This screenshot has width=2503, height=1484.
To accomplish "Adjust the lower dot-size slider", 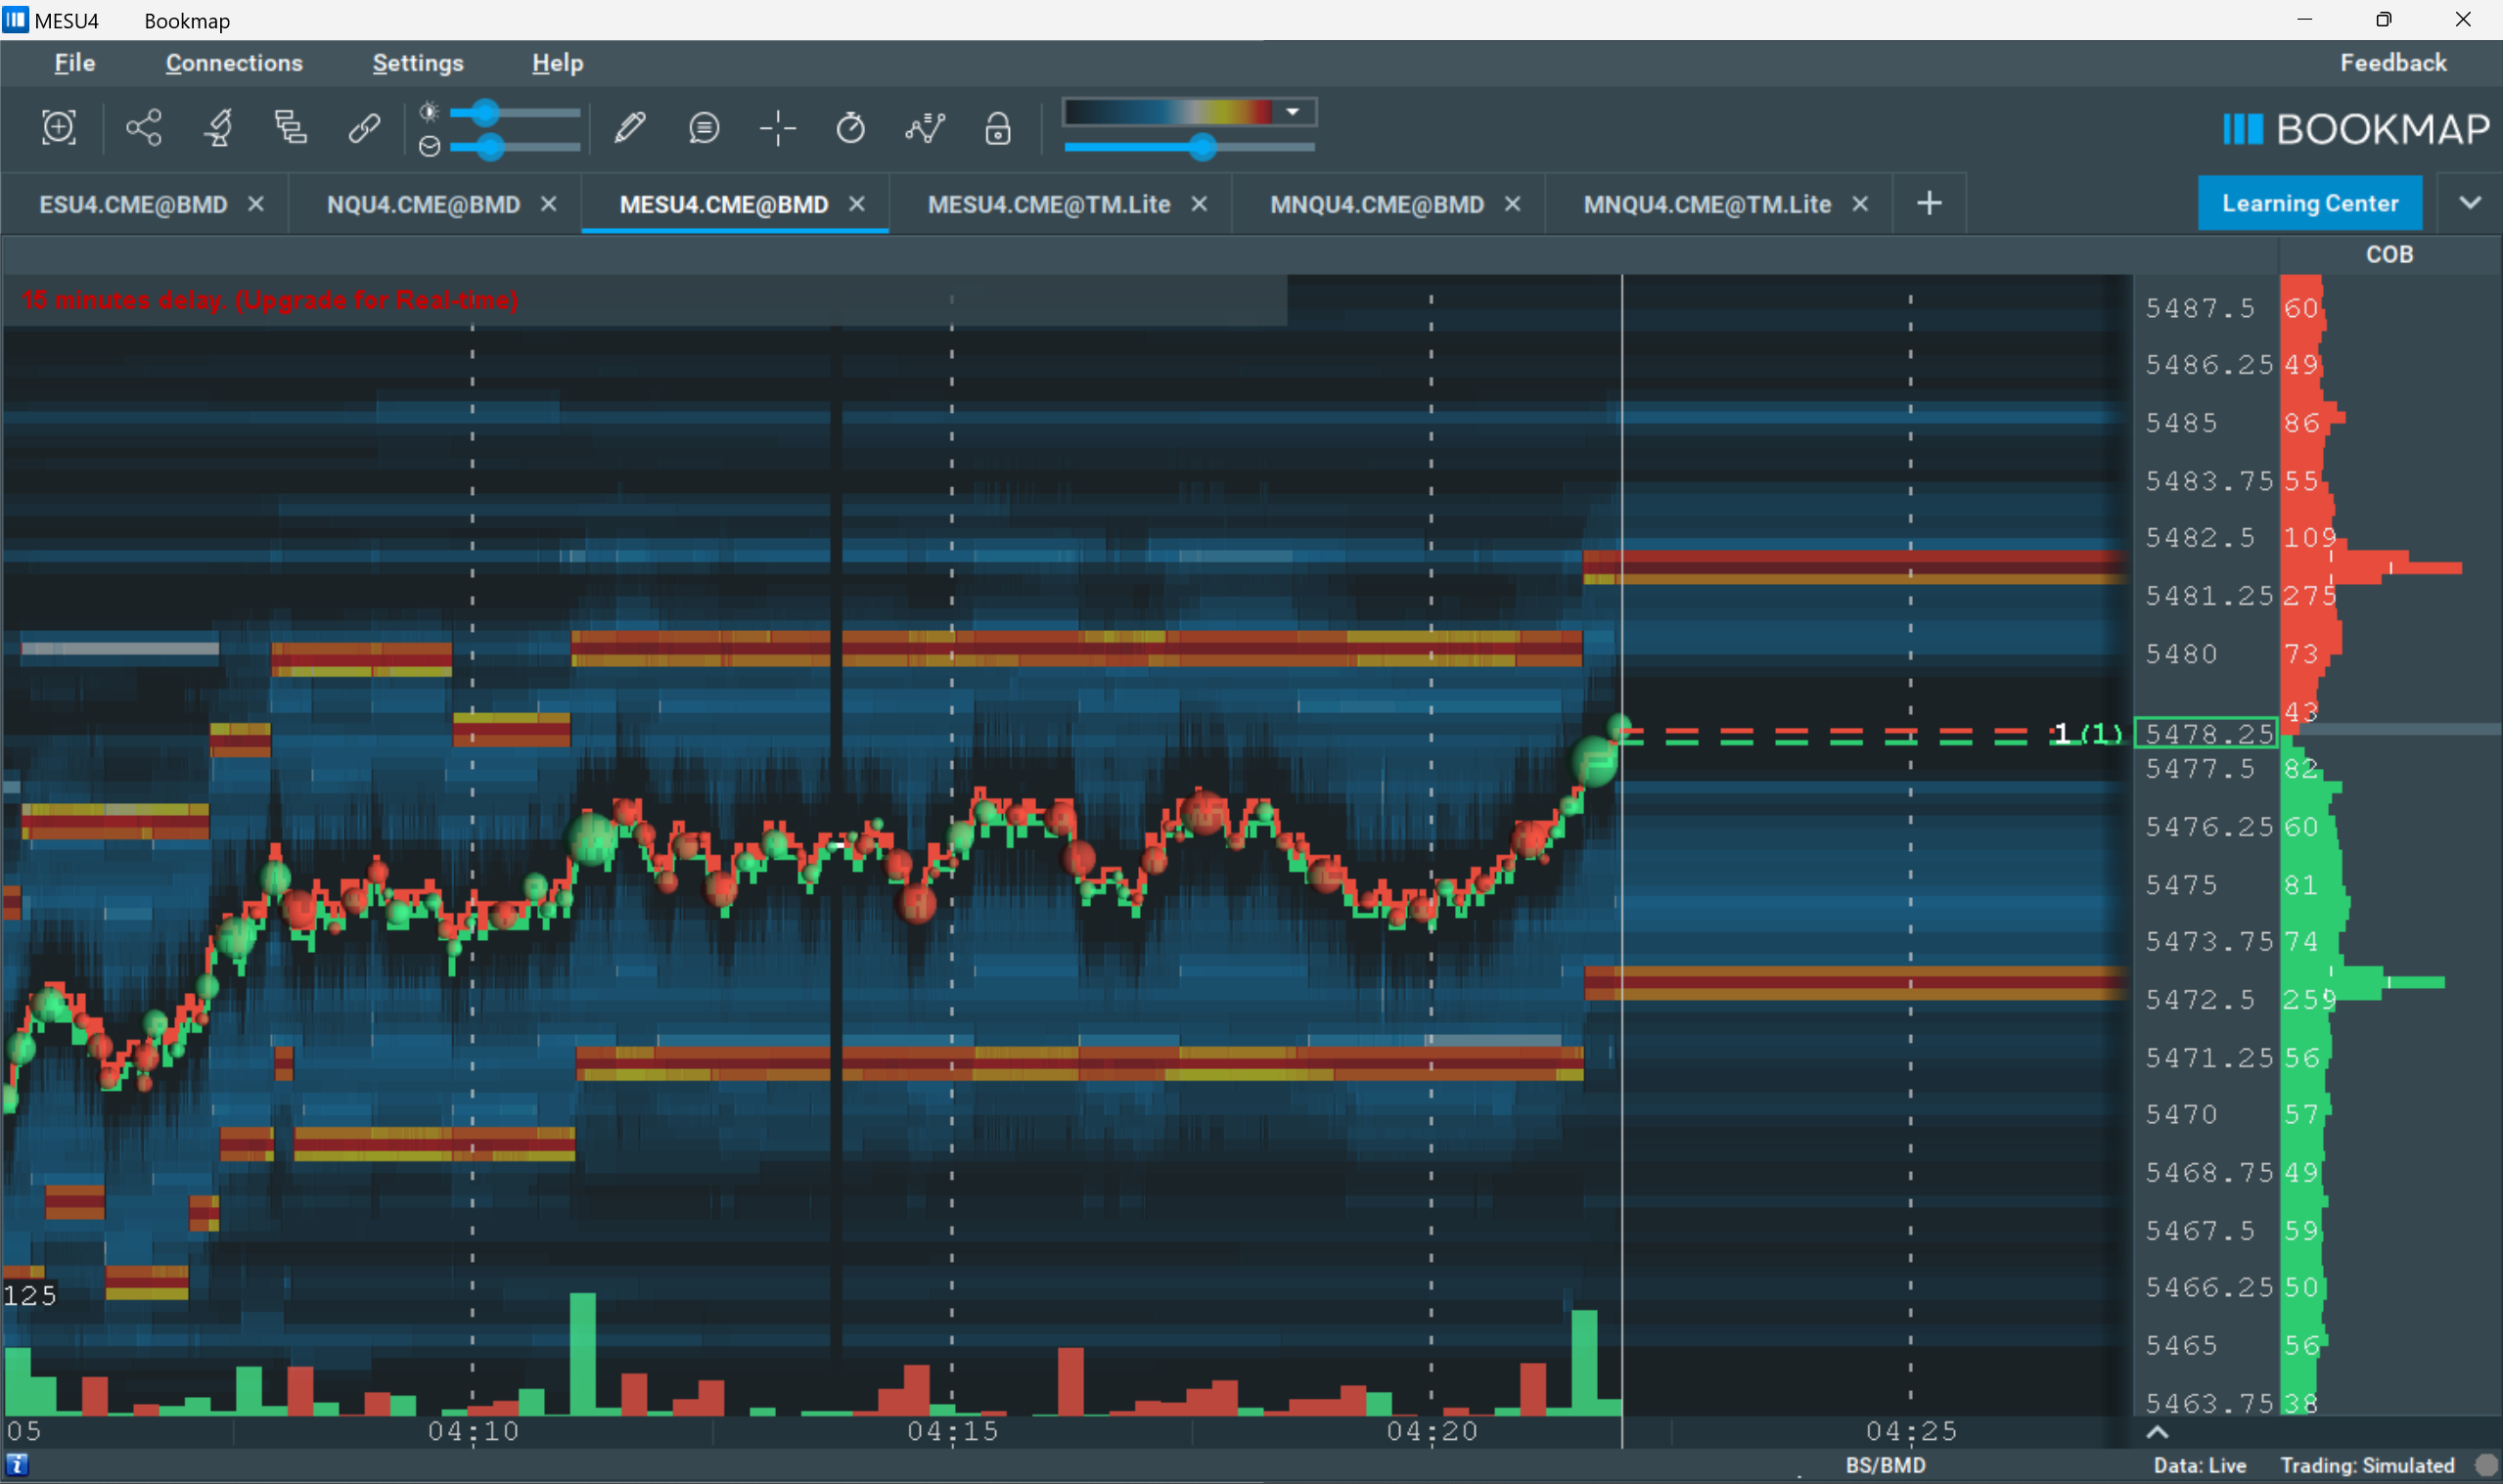I will [x=514, y=147].
